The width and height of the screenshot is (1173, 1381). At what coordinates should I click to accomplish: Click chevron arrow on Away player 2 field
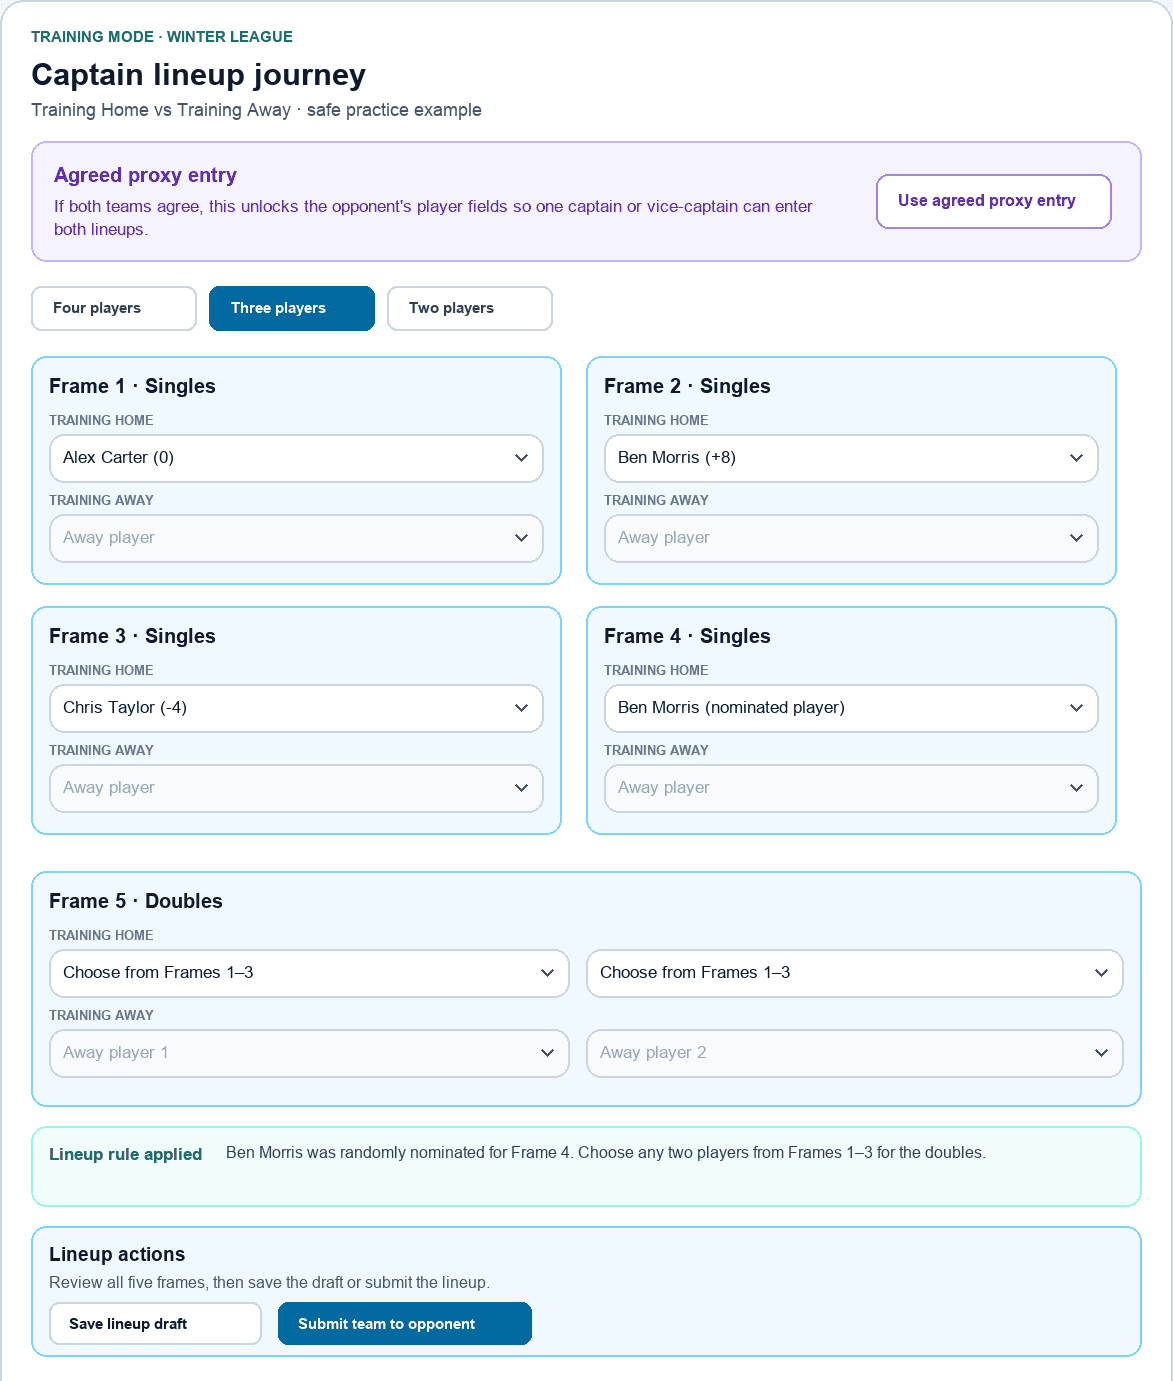coord(1101,1053)
